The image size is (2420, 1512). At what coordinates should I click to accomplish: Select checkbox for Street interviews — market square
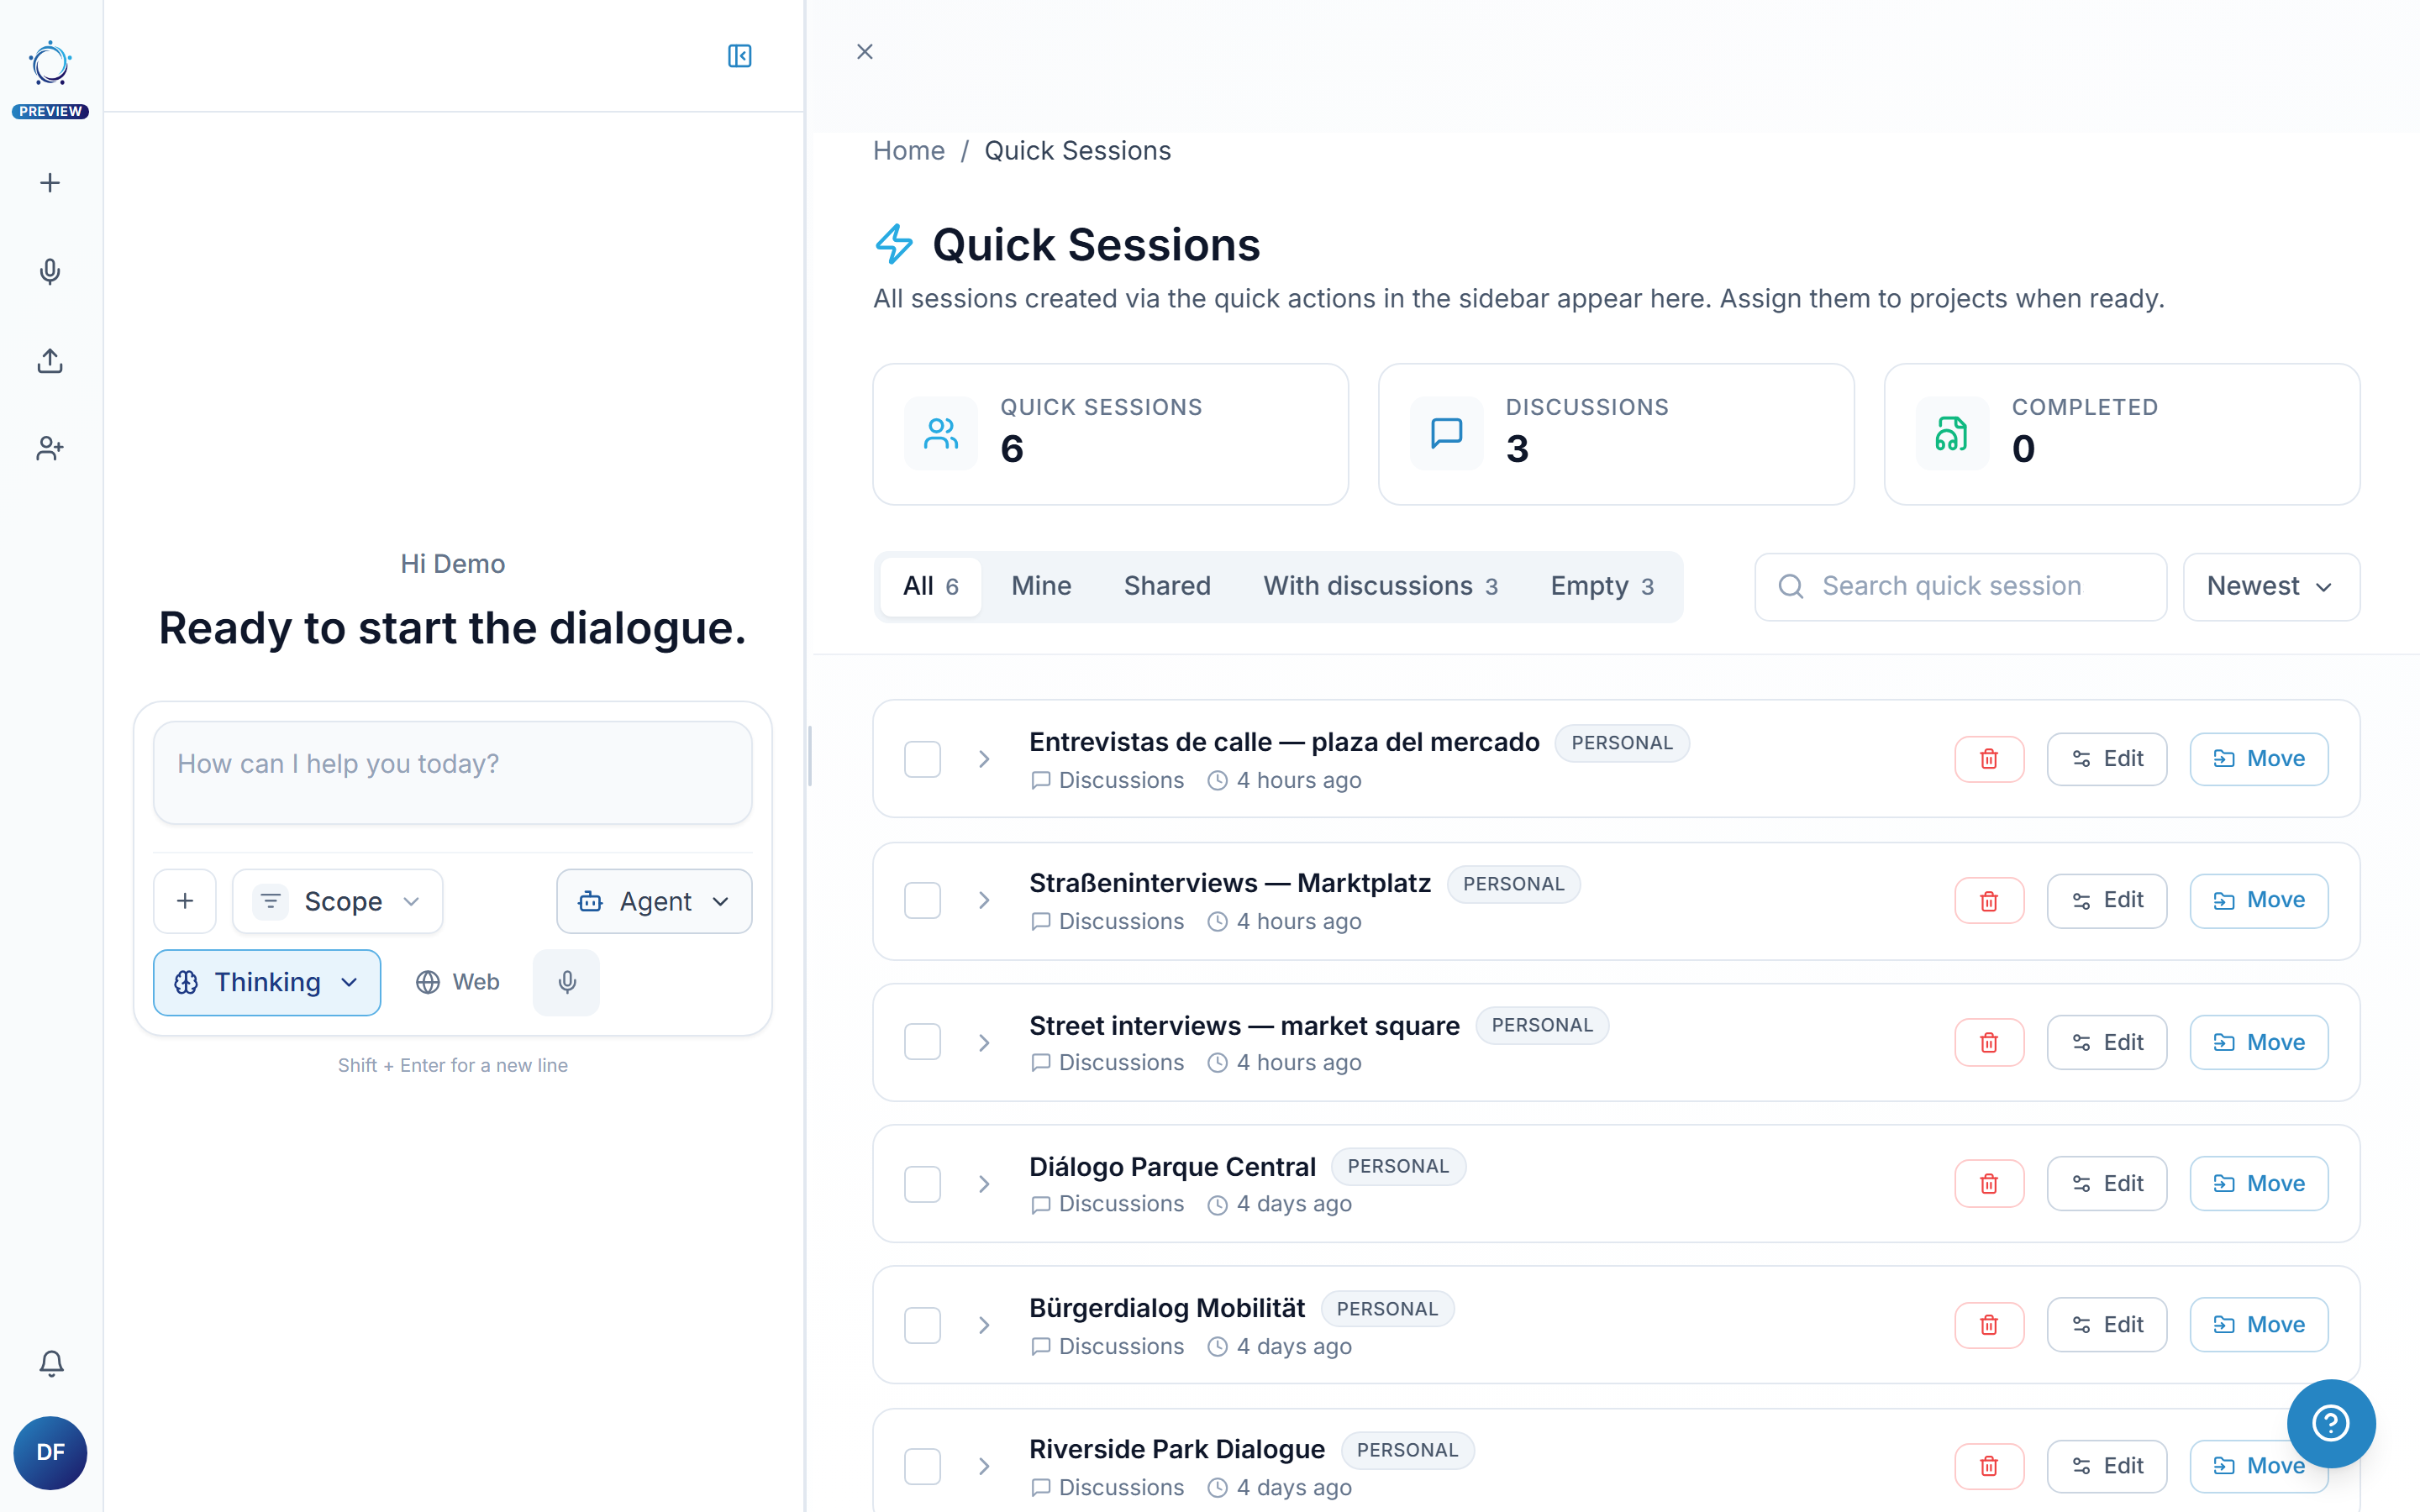[x=922, y=1042]
